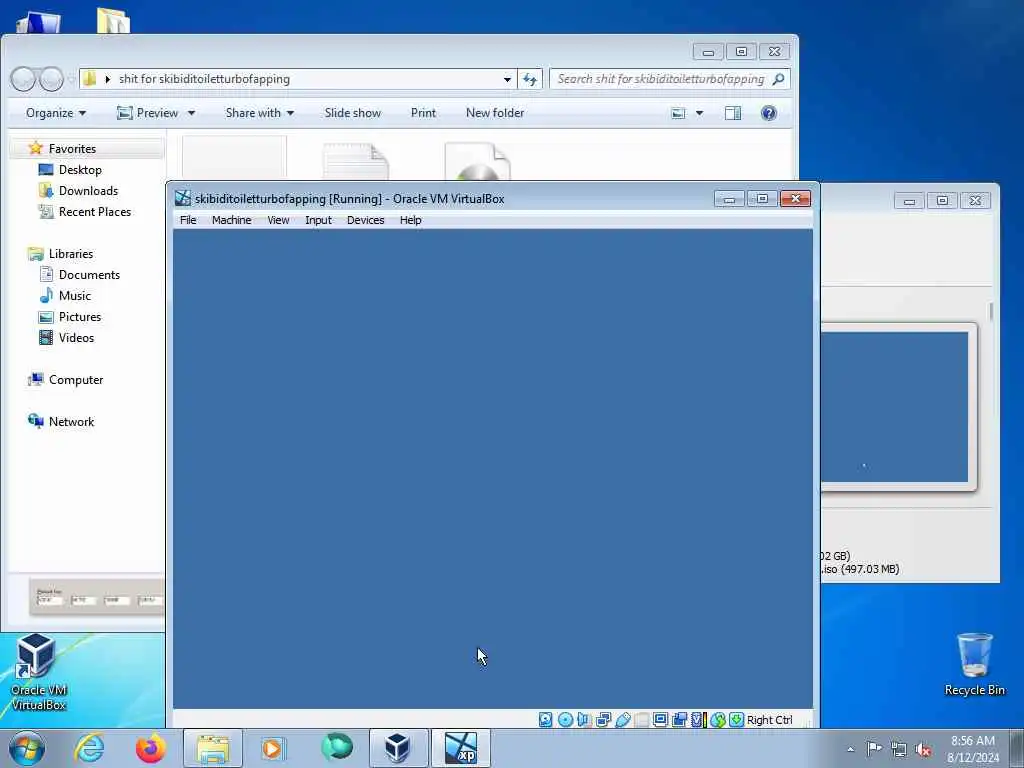Screen dimensions: 1024x768
Task: Click the display indicator in VirtualBox status bar
Action: point(660,720)
